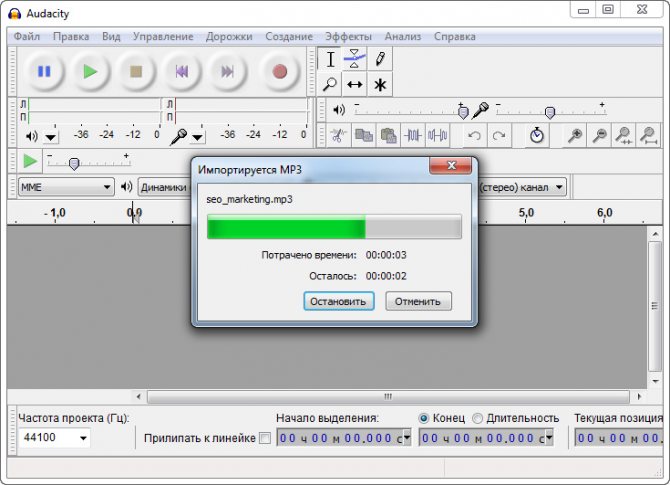This screenshot has width=670, height=485.
Task: Open the Управление menu
Action: pyautogui.click(x=163, y=37)
